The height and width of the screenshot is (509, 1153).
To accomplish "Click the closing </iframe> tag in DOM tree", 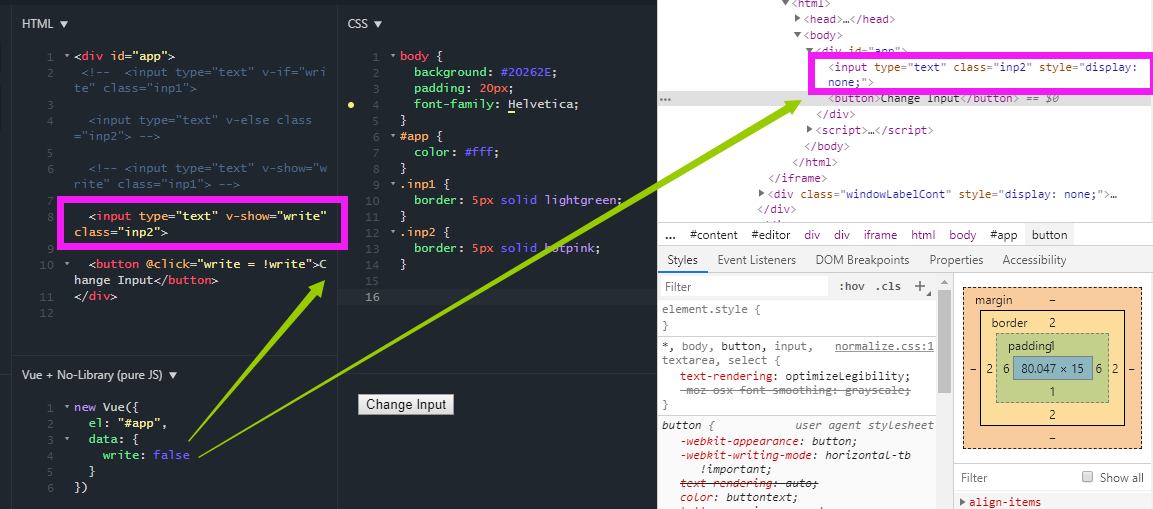I will pos(797,178).
